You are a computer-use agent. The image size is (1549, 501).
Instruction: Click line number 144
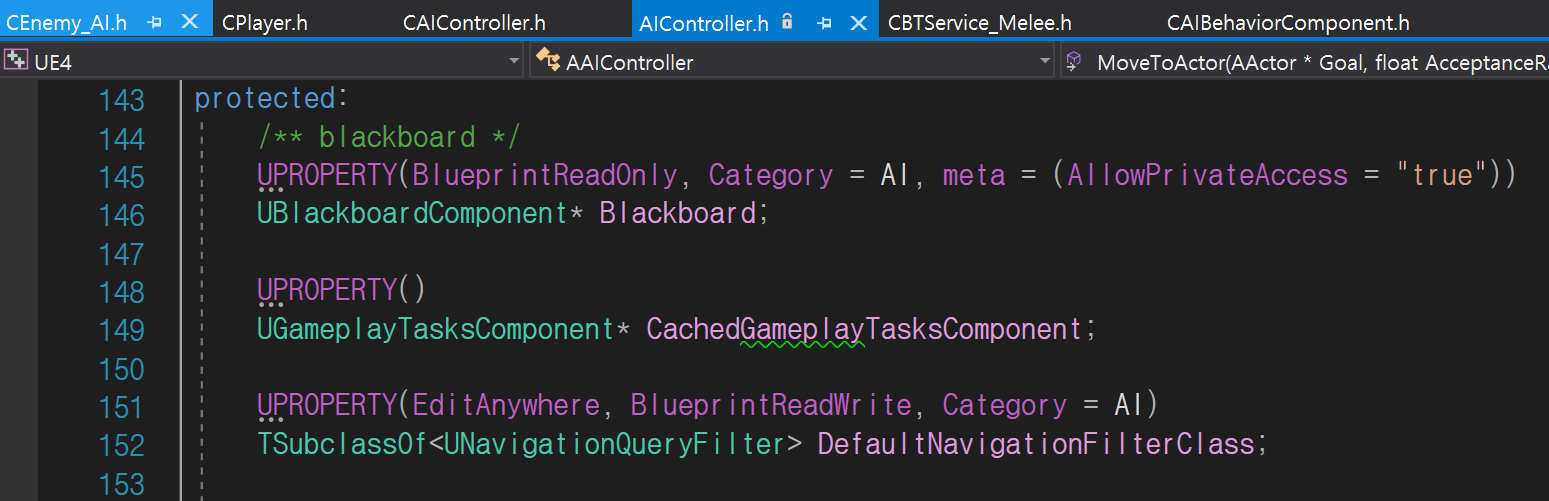pos(122,138)
